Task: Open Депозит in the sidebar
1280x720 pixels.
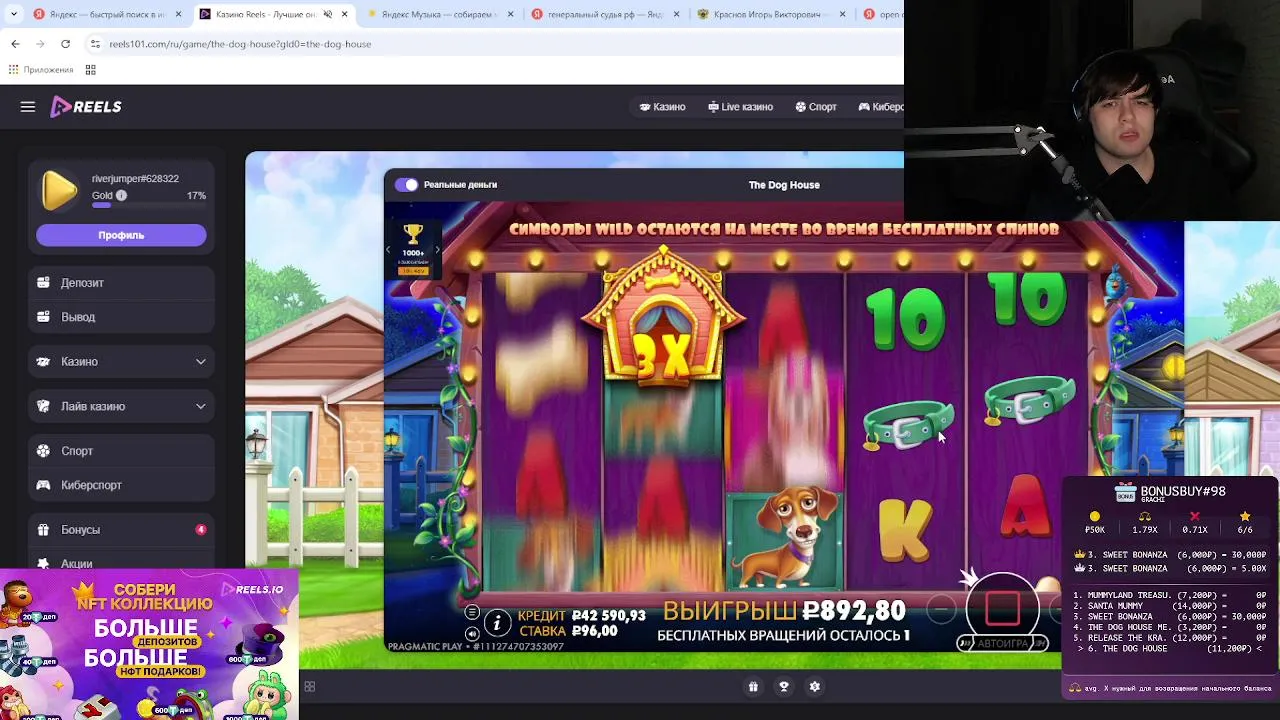Action: point(121,283)
